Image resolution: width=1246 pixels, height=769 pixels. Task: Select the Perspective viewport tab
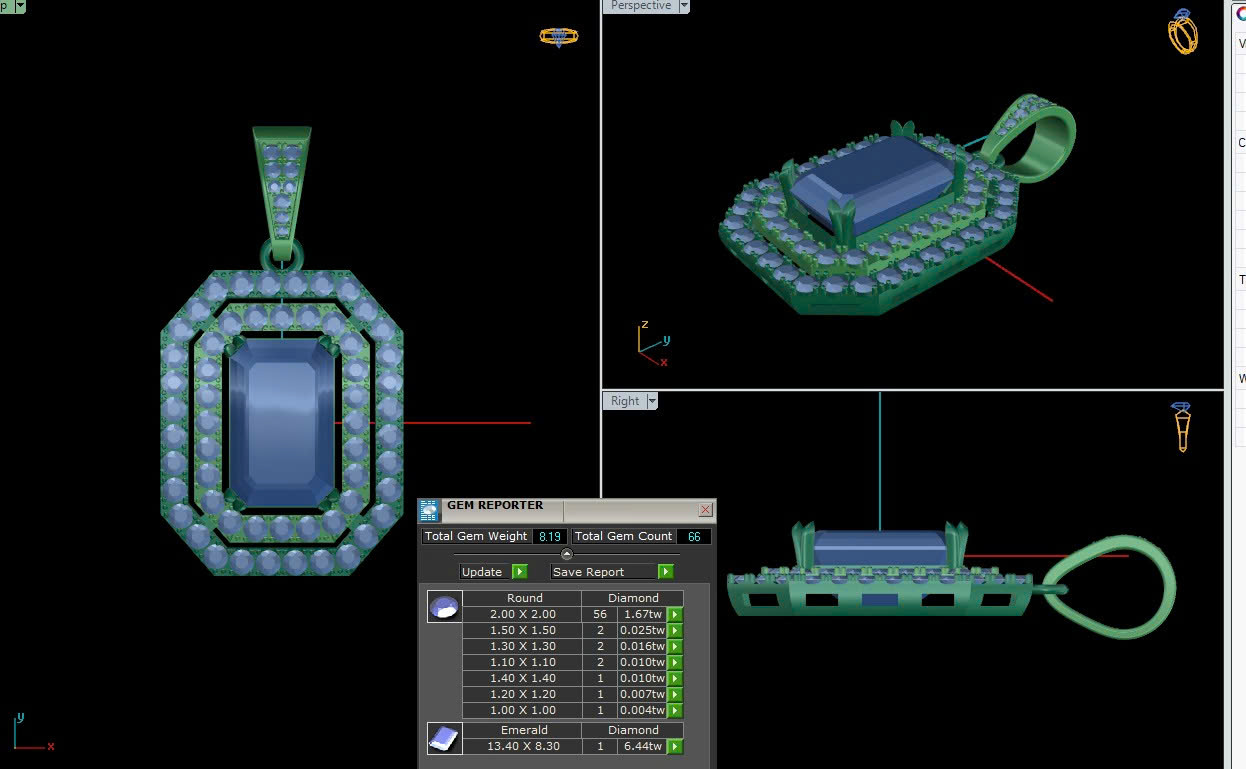click(640, 6)
